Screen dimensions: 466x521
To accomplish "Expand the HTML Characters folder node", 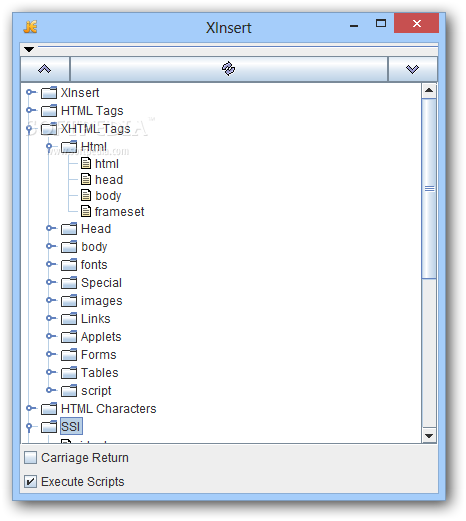I will [31, 408].
